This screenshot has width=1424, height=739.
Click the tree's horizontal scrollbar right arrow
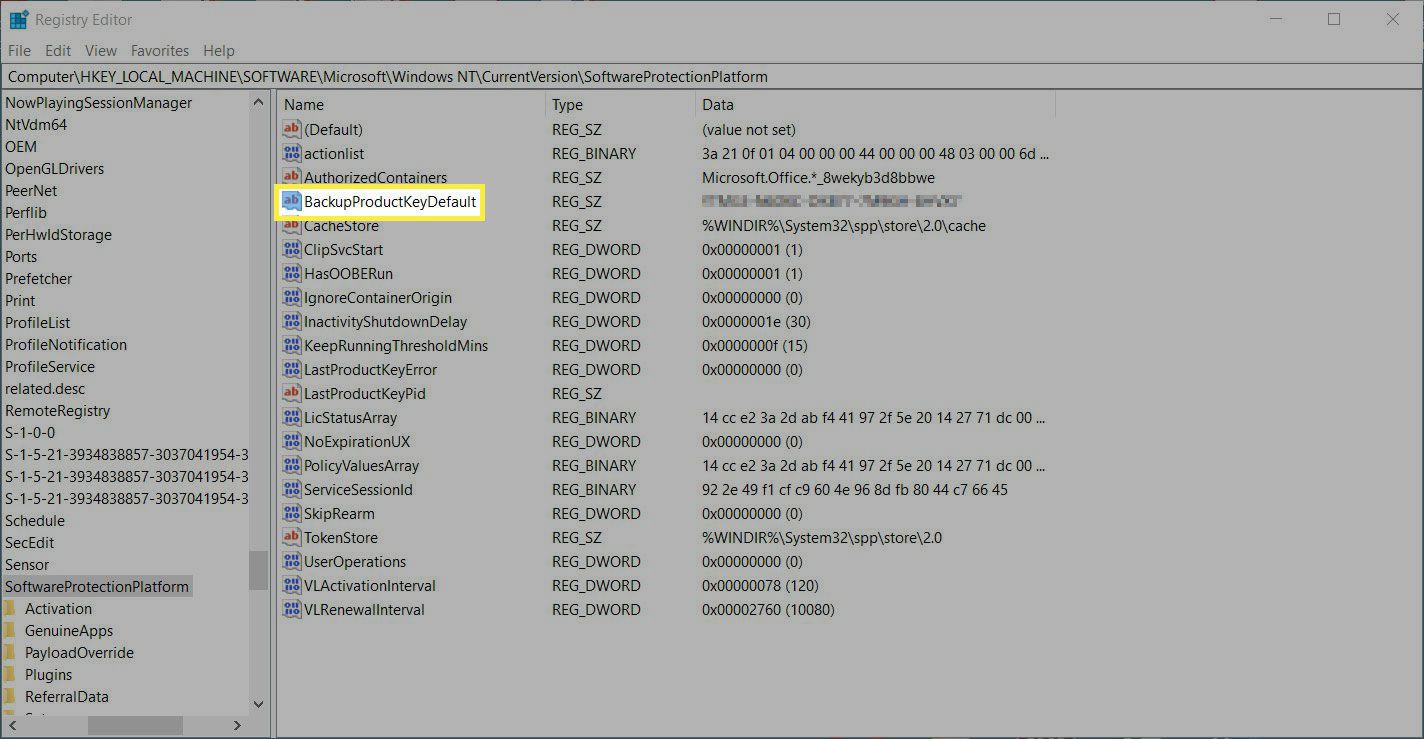237,725
